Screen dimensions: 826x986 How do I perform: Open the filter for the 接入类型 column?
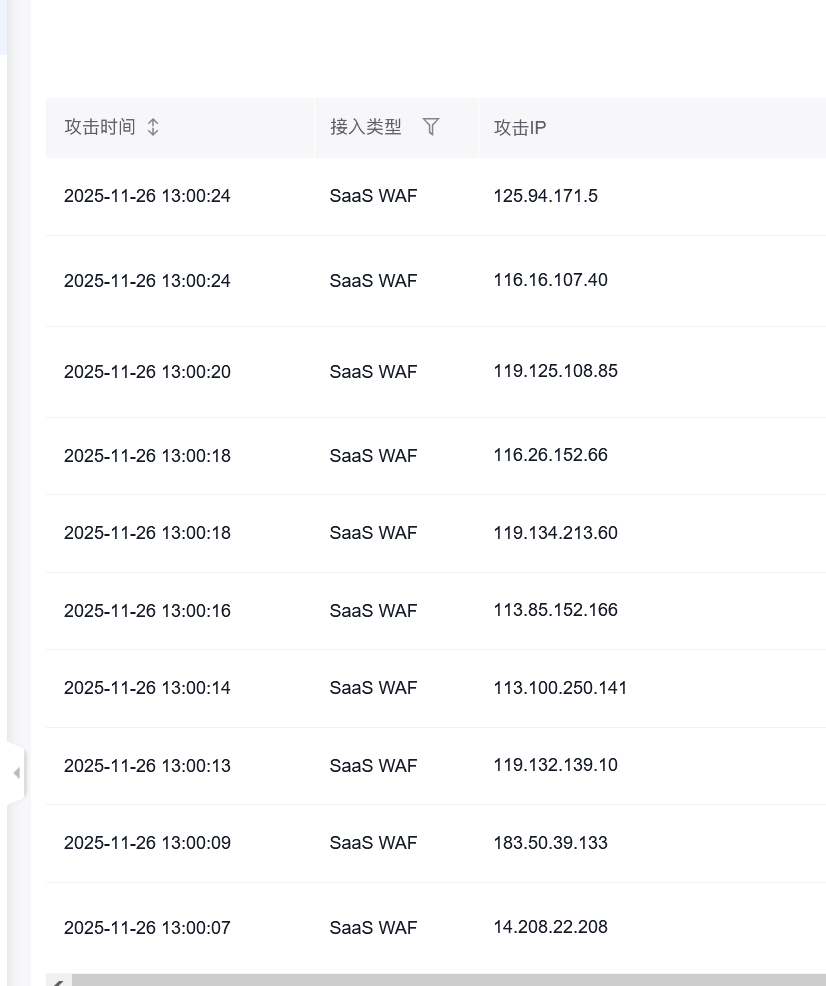[431, 126]
